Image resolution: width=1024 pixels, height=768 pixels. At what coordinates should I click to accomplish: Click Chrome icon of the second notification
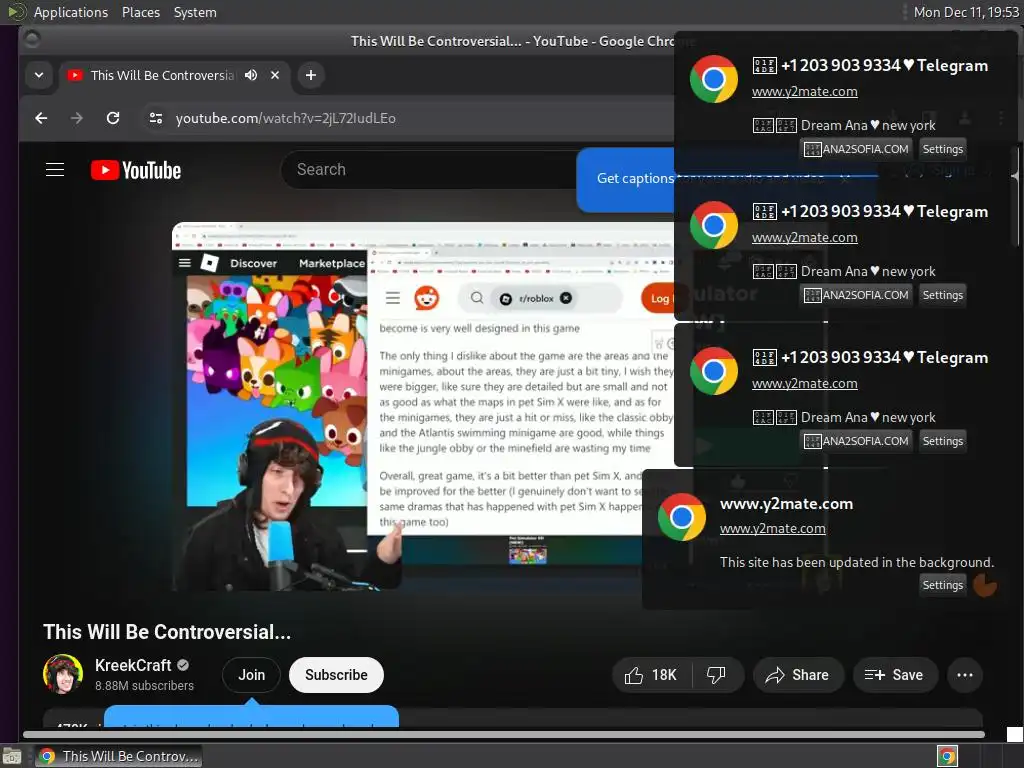coord(714,225)
